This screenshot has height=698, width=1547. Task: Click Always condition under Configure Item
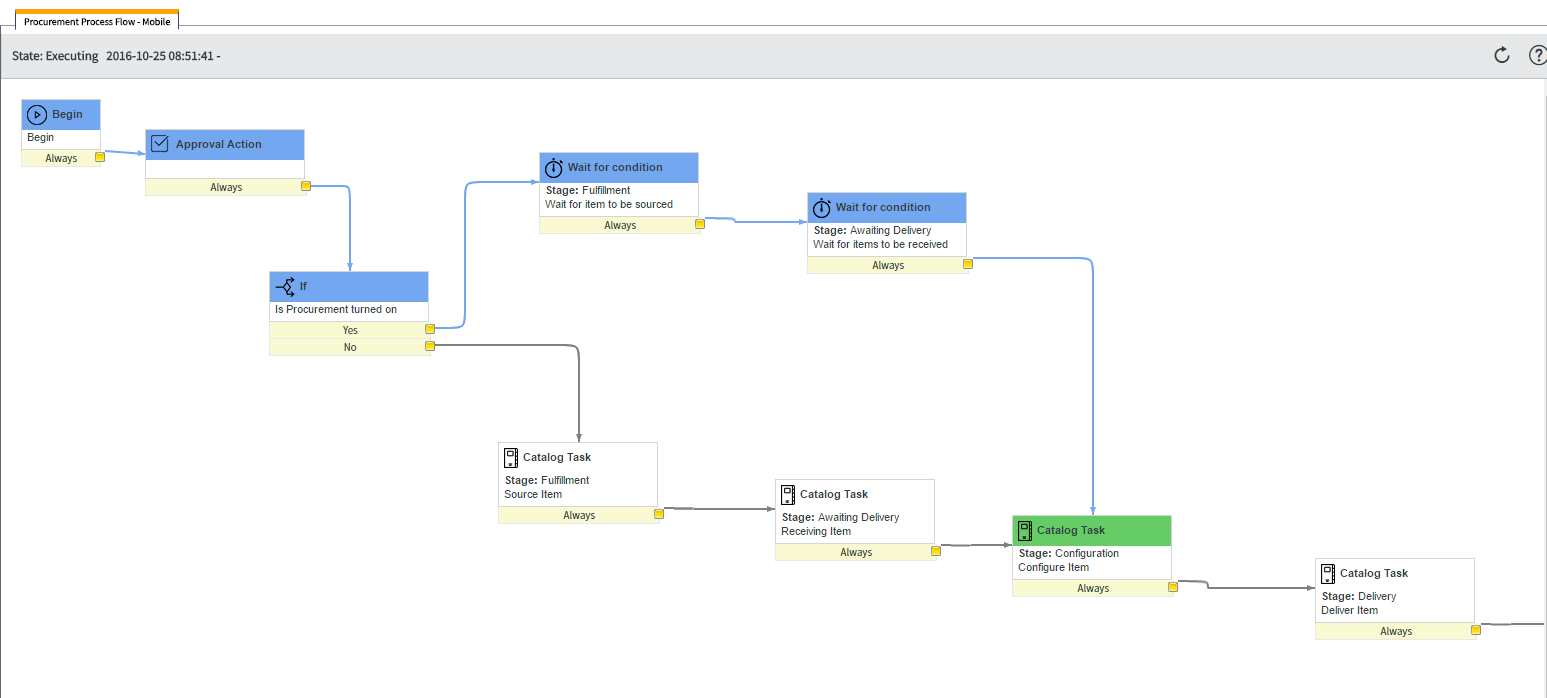(x=1093, y=588)
